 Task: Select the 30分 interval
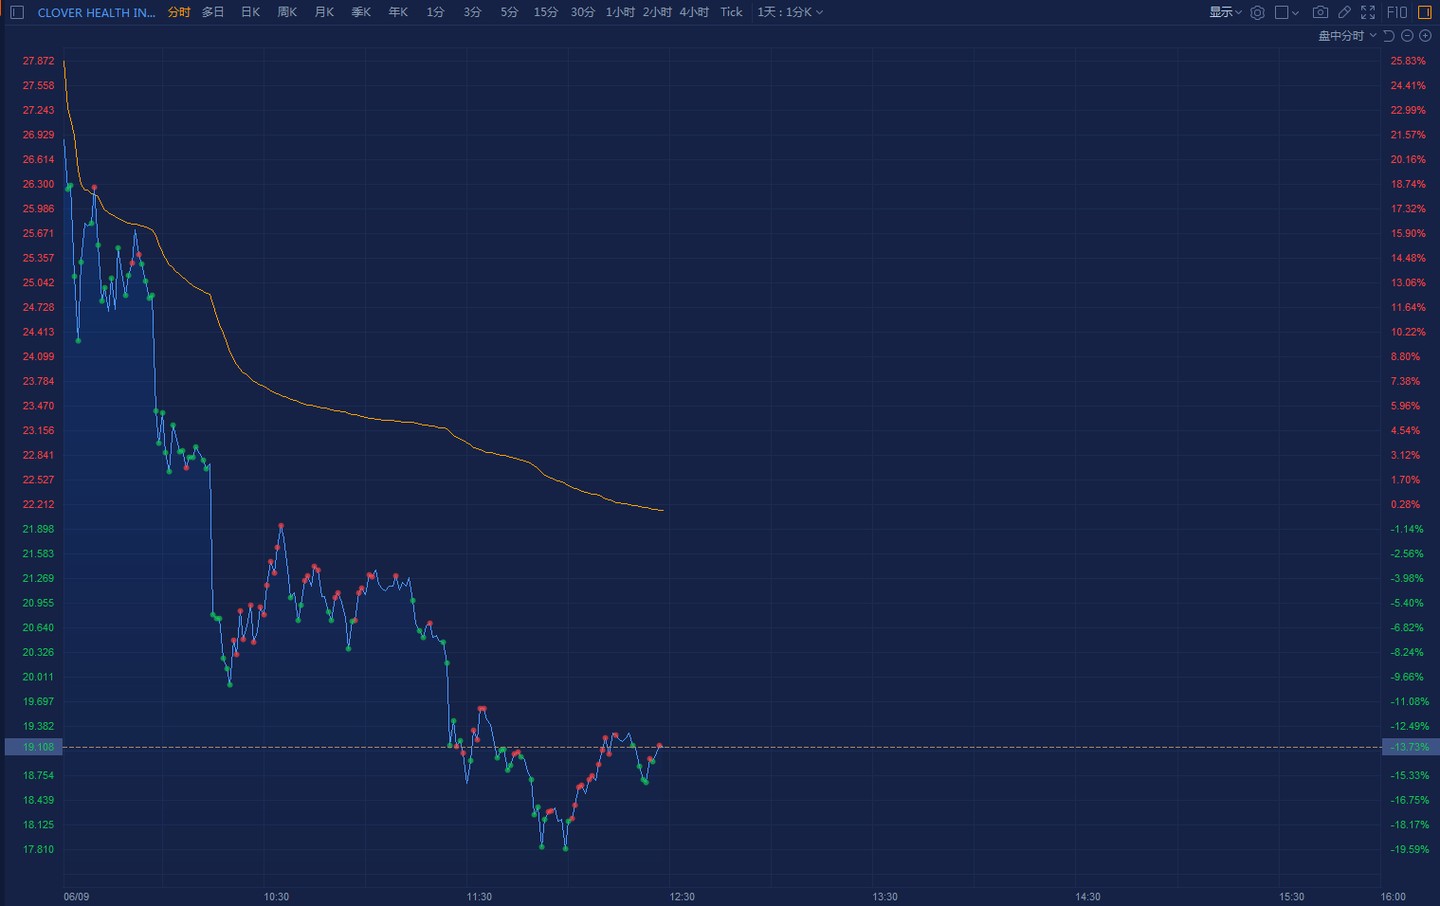pyautogui.click(x=583, y=12)
